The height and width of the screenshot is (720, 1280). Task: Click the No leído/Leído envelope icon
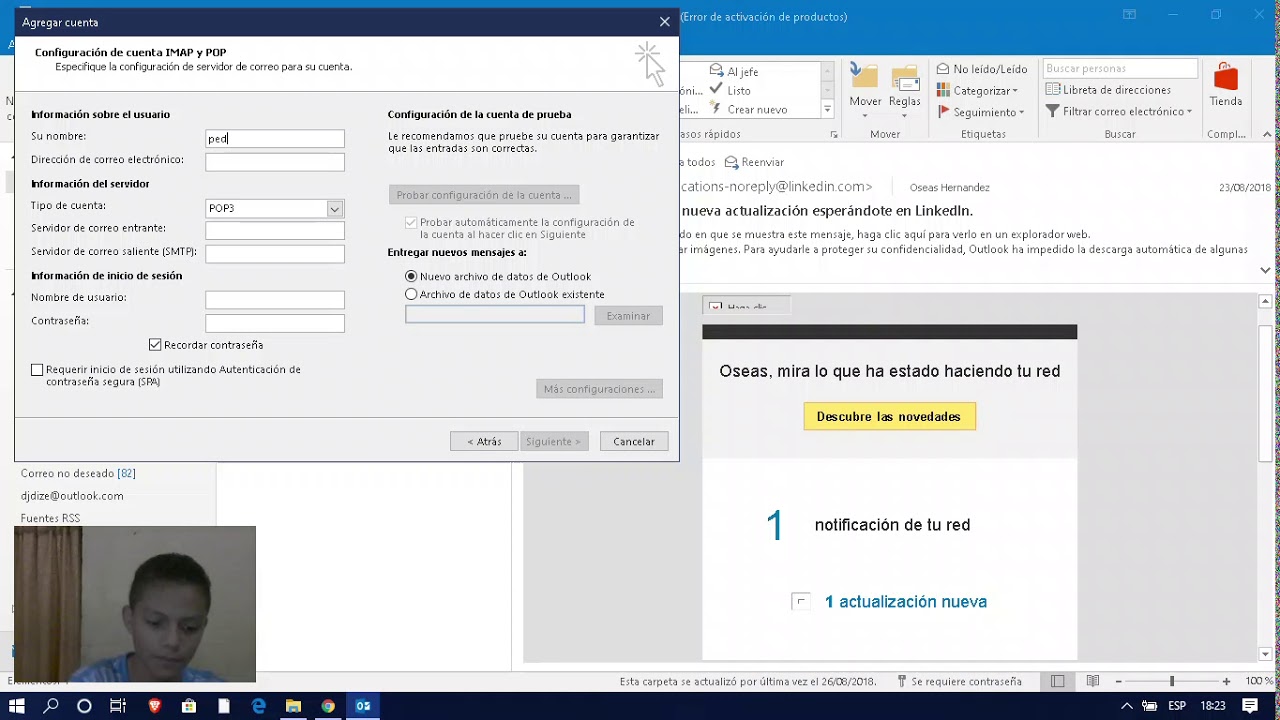point(943,69)
